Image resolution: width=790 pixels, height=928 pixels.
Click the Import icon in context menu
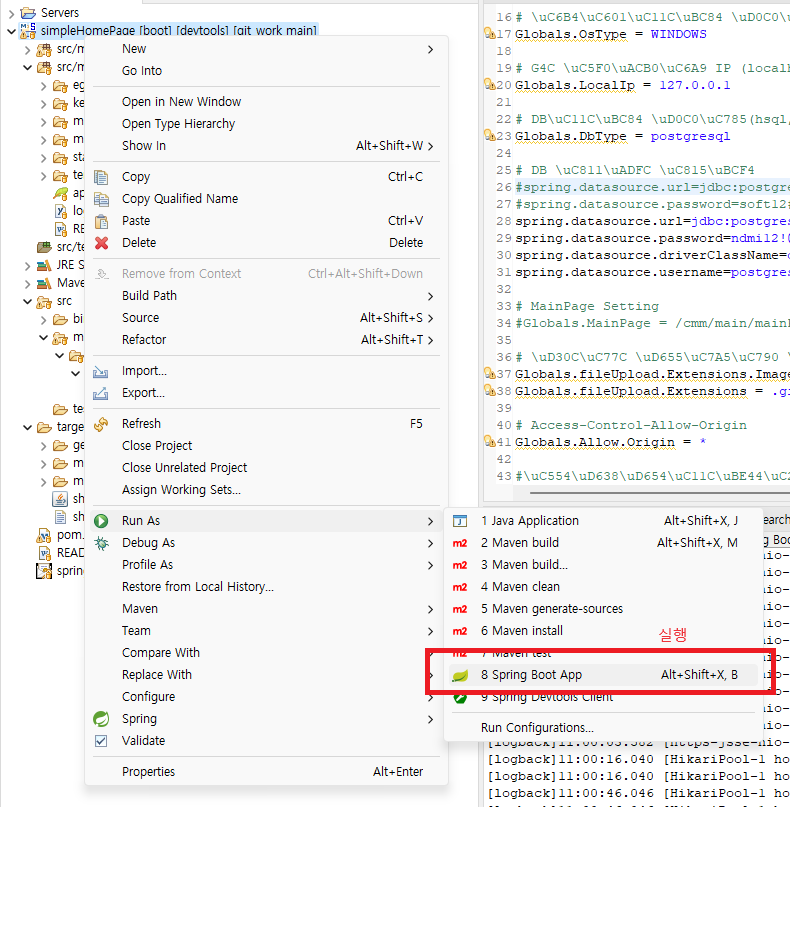[101, 371]
